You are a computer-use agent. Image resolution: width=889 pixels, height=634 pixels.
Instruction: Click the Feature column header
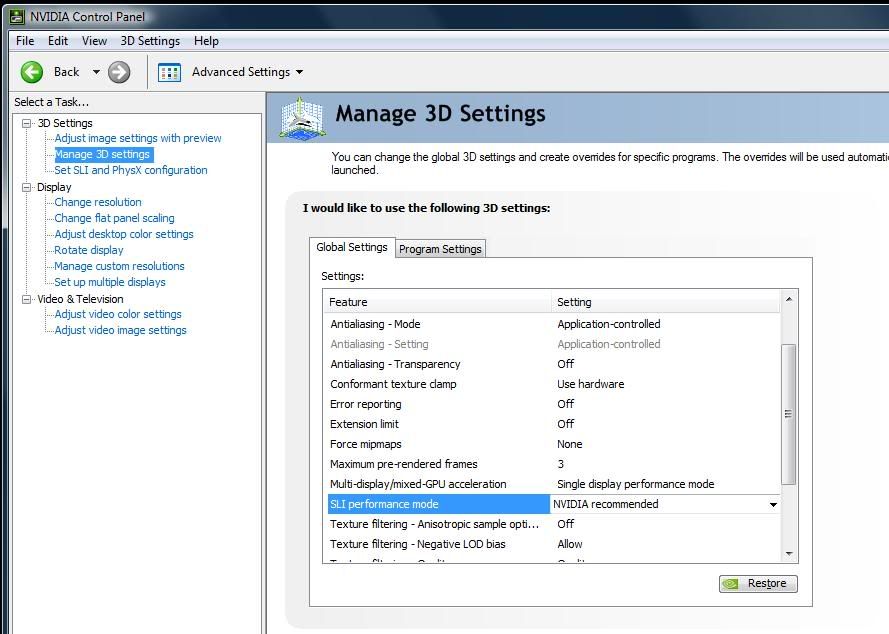(x=437, y=302)
